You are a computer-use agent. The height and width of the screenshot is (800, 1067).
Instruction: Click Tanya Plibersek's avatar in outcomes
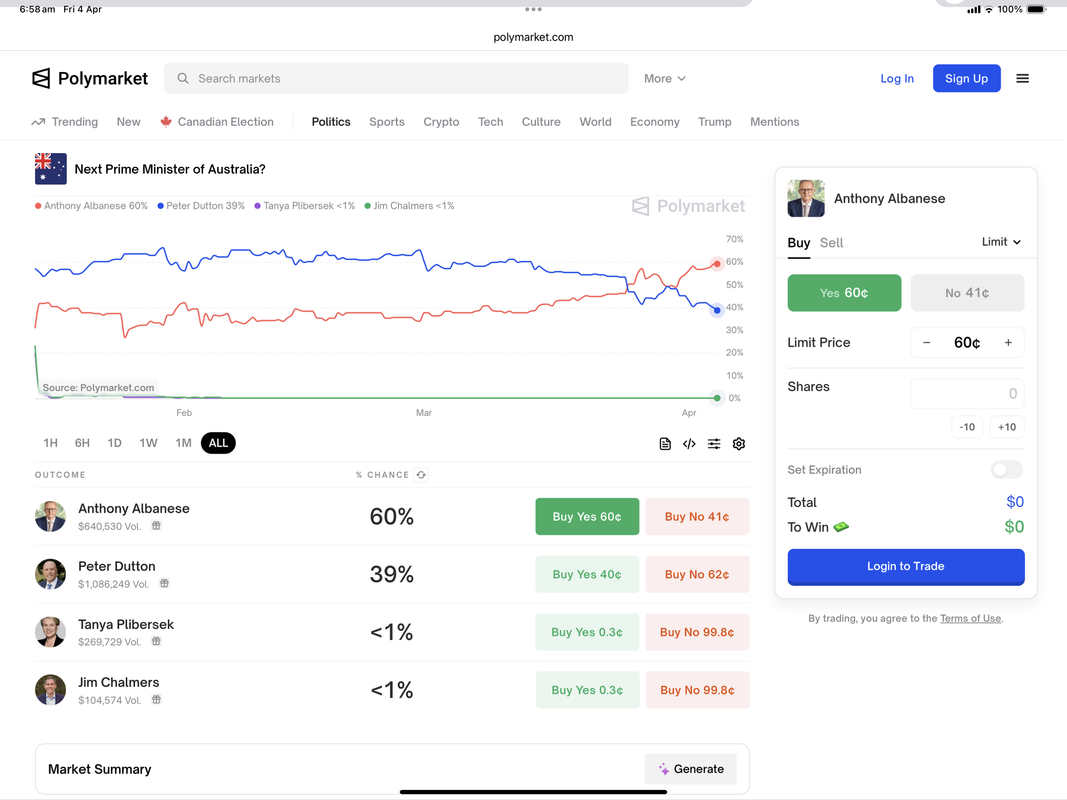50,632
